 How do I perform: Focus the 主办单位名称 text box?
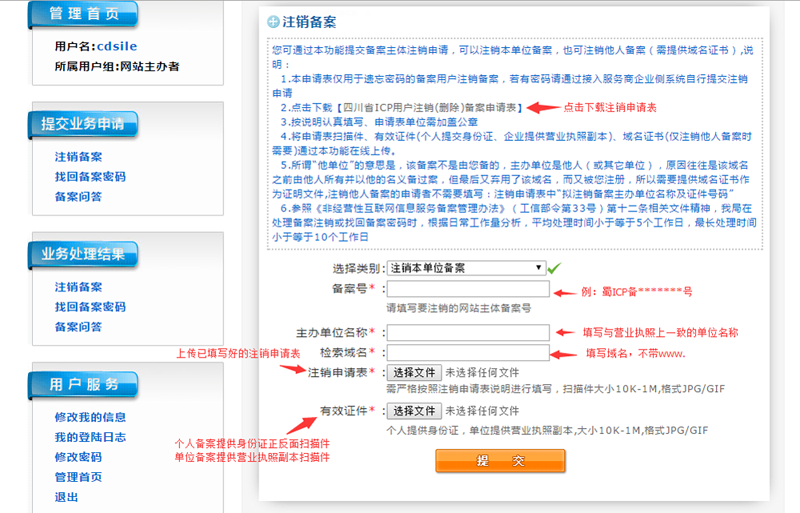[468, 332]
